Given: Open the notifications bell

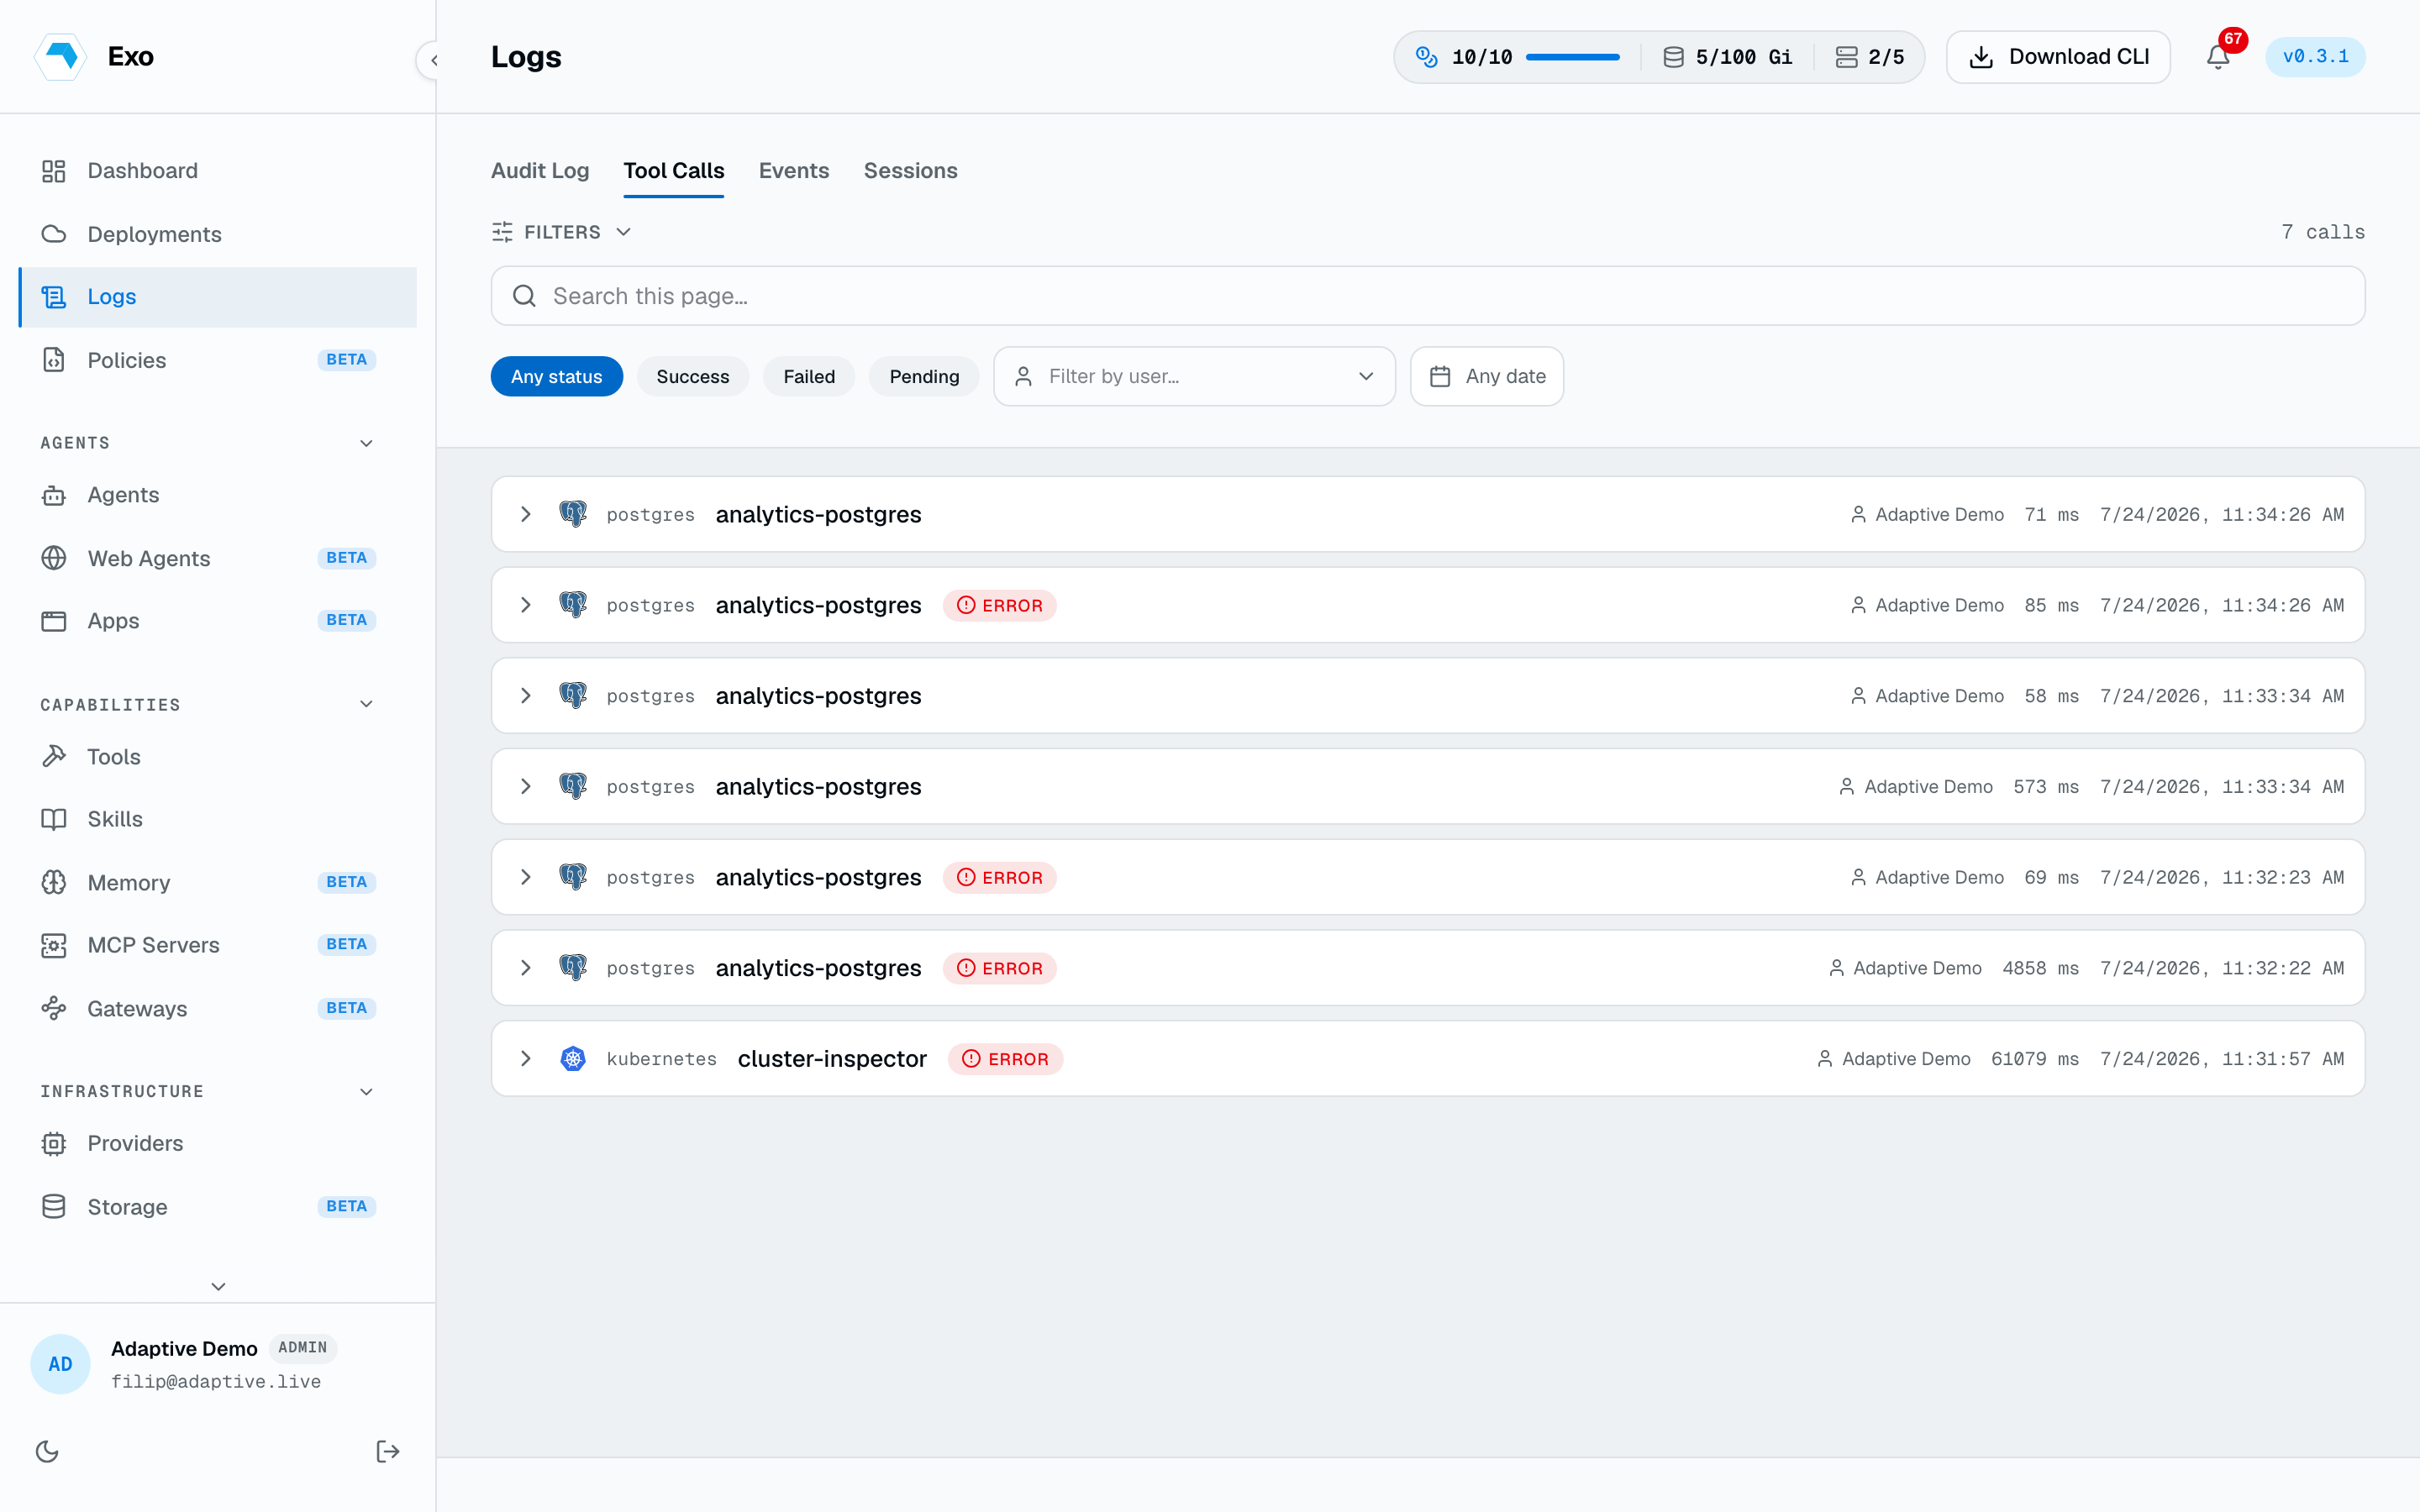Looking at the screenshot, I should coord(2218,57).
